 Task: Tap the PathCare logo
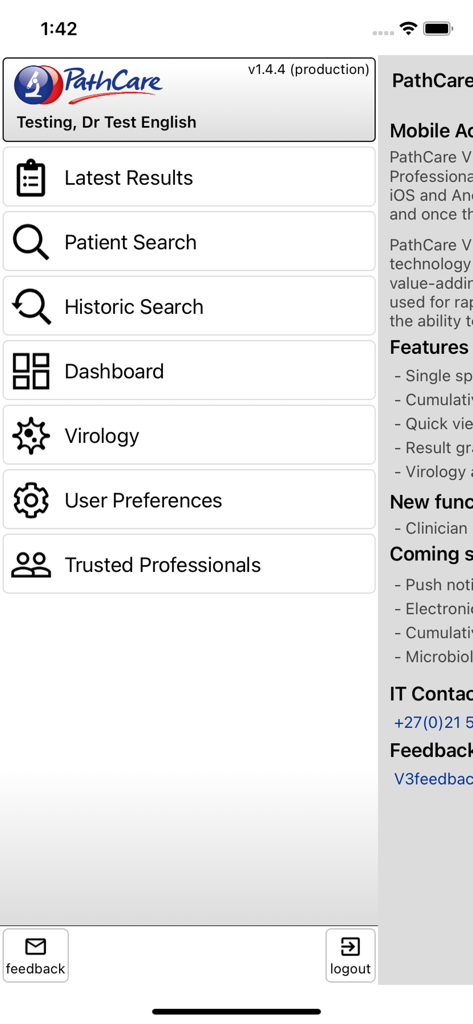(88, 85)
